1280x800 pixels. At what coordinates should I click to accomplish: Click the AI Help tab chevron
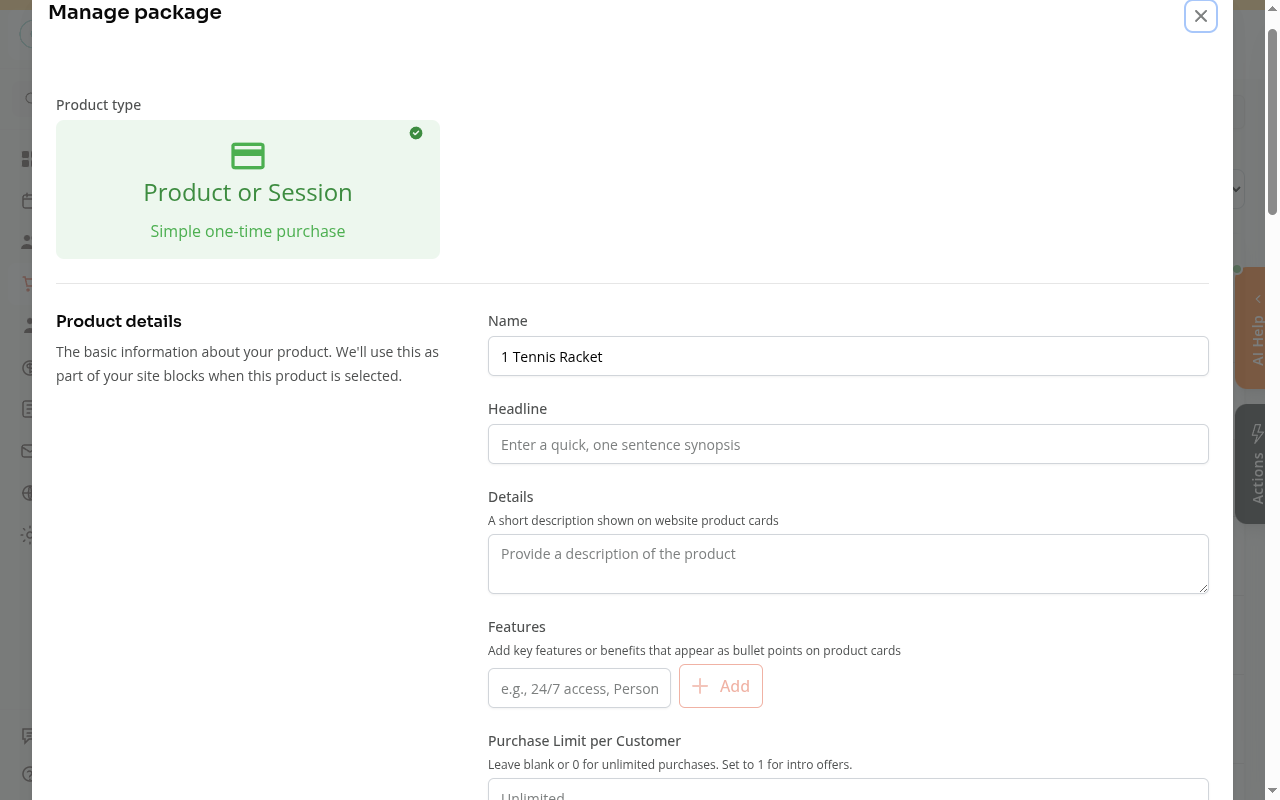tap(1258, 299)
